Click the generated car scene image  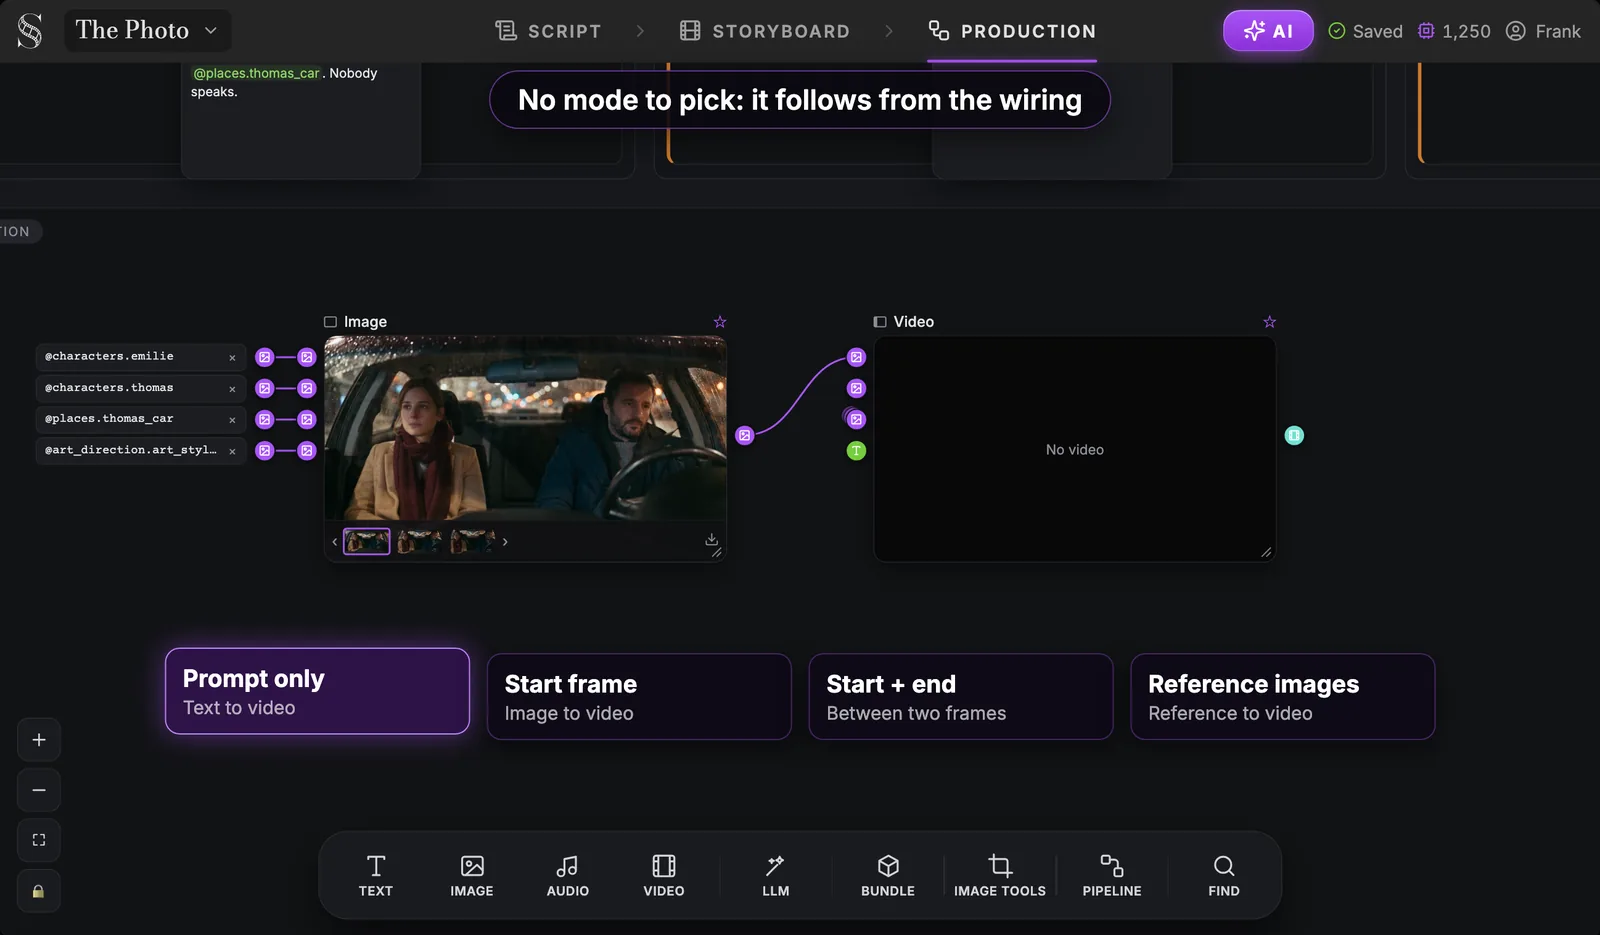coord(525,428)
